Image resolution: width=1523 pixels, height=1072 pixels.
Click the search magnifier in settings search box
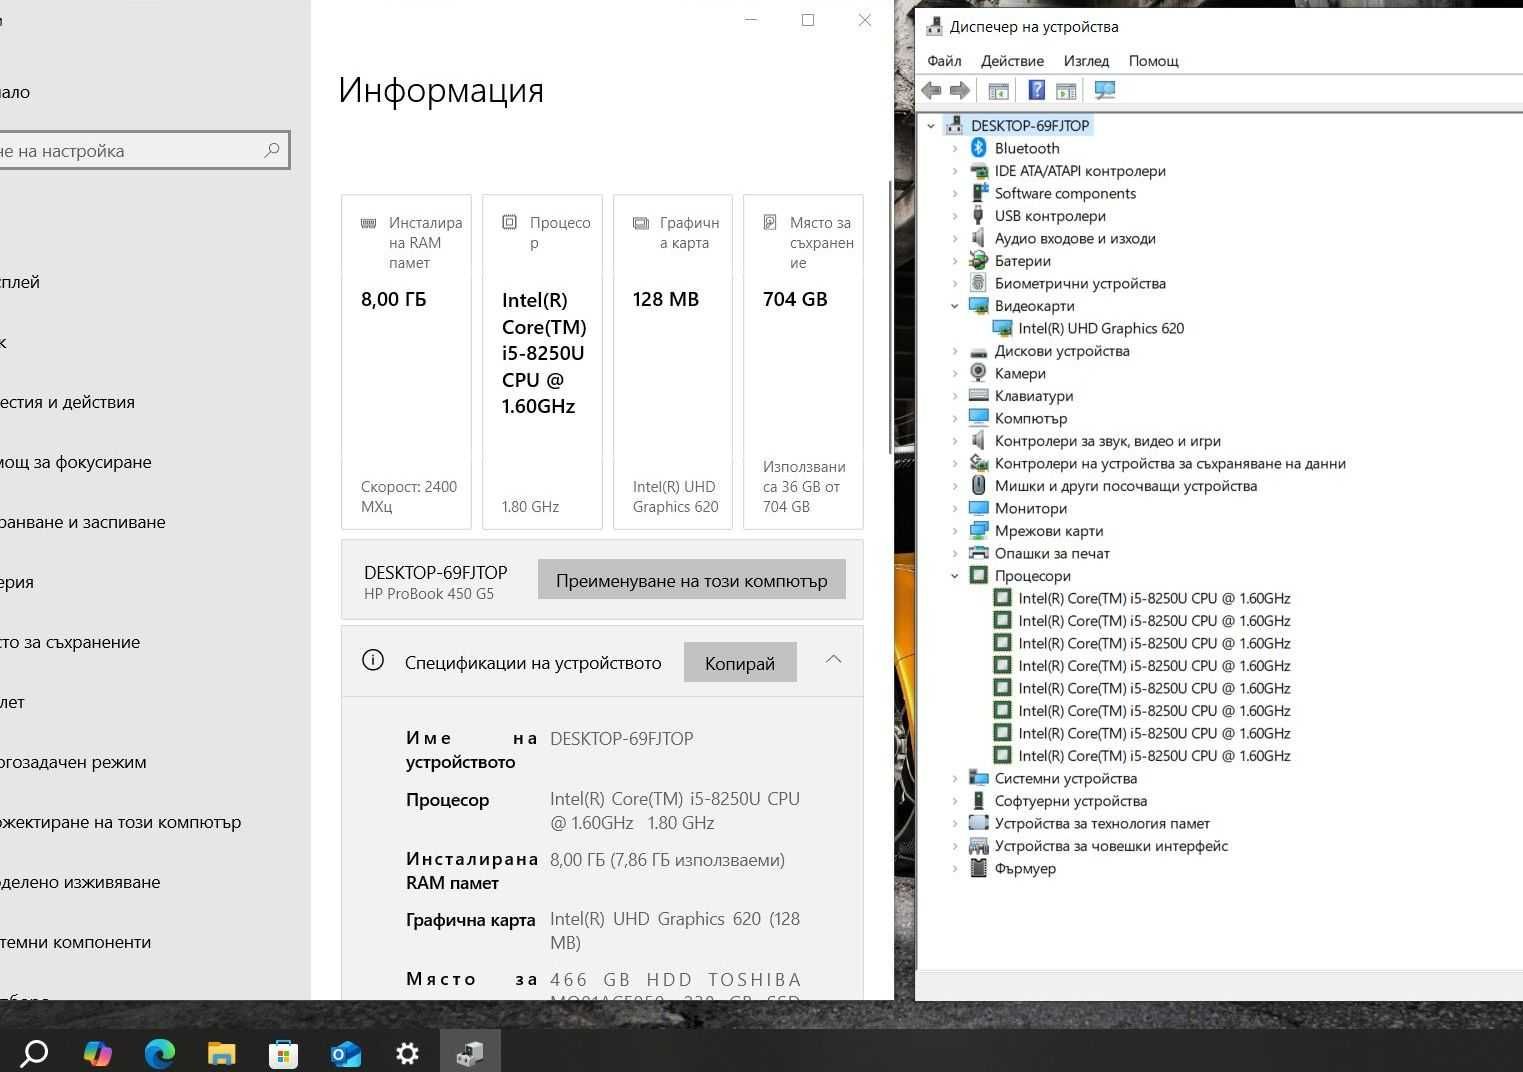click(272, 150)
